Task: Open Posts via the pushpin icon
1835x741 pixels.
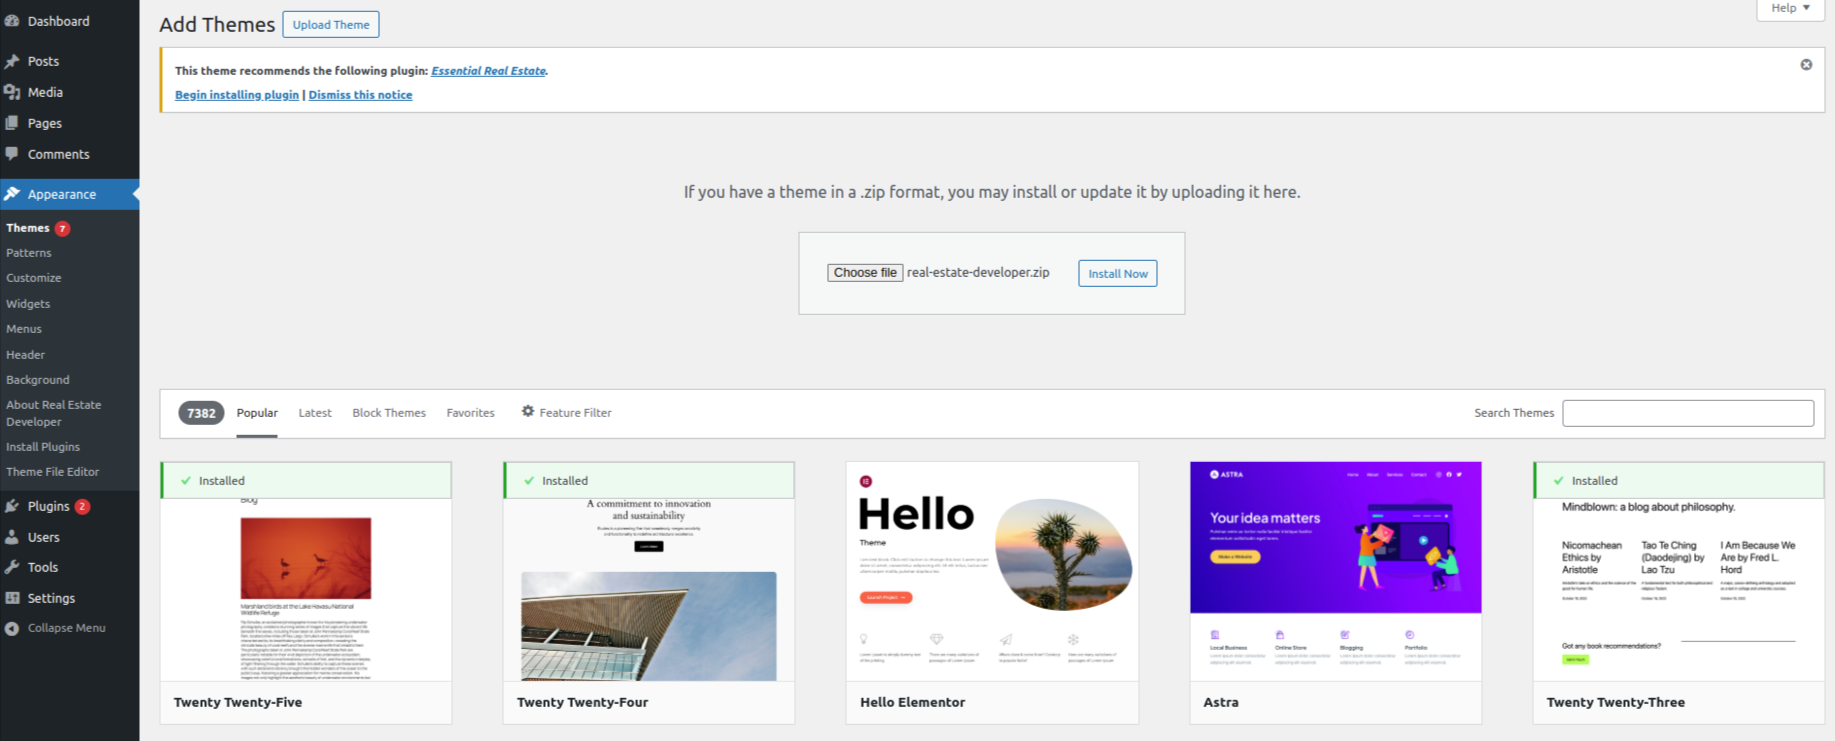Action: click(x=12, y=61)
